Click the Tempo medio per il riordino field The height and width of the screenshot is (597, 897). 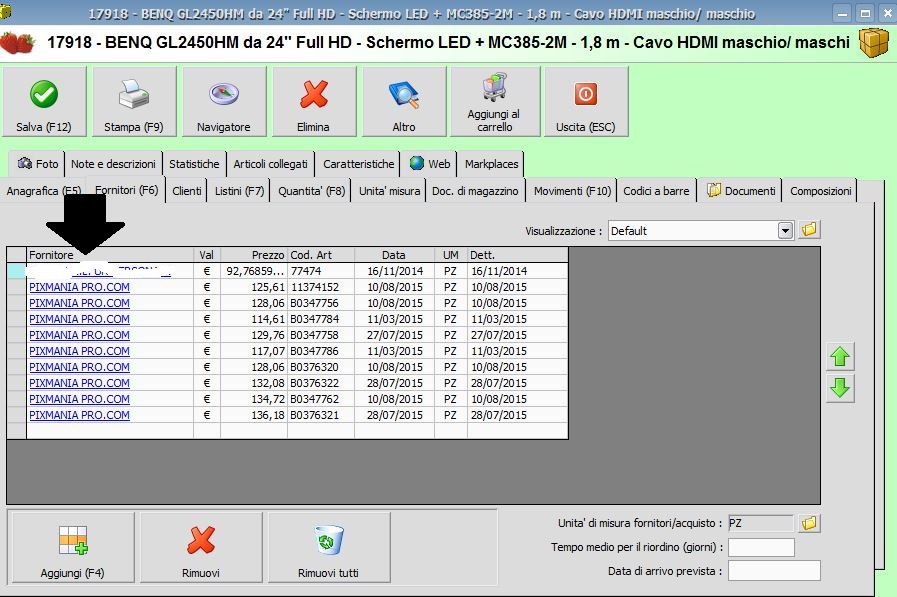[761, 547]
